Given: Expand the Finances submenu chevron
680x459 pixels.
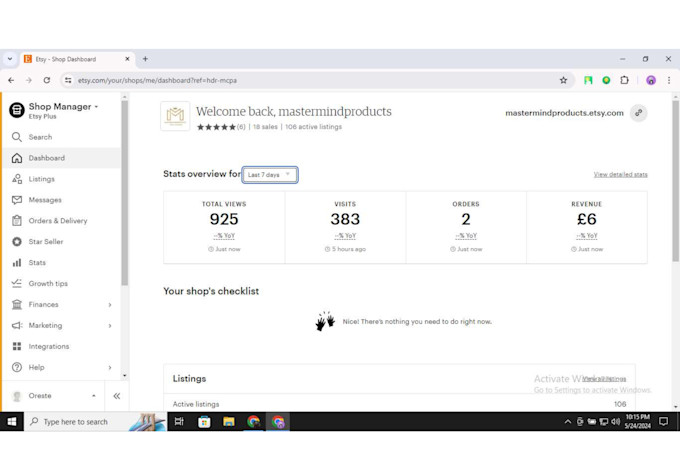Looking at the screenshot, I should pyautogui.click(x=110, y=305).
